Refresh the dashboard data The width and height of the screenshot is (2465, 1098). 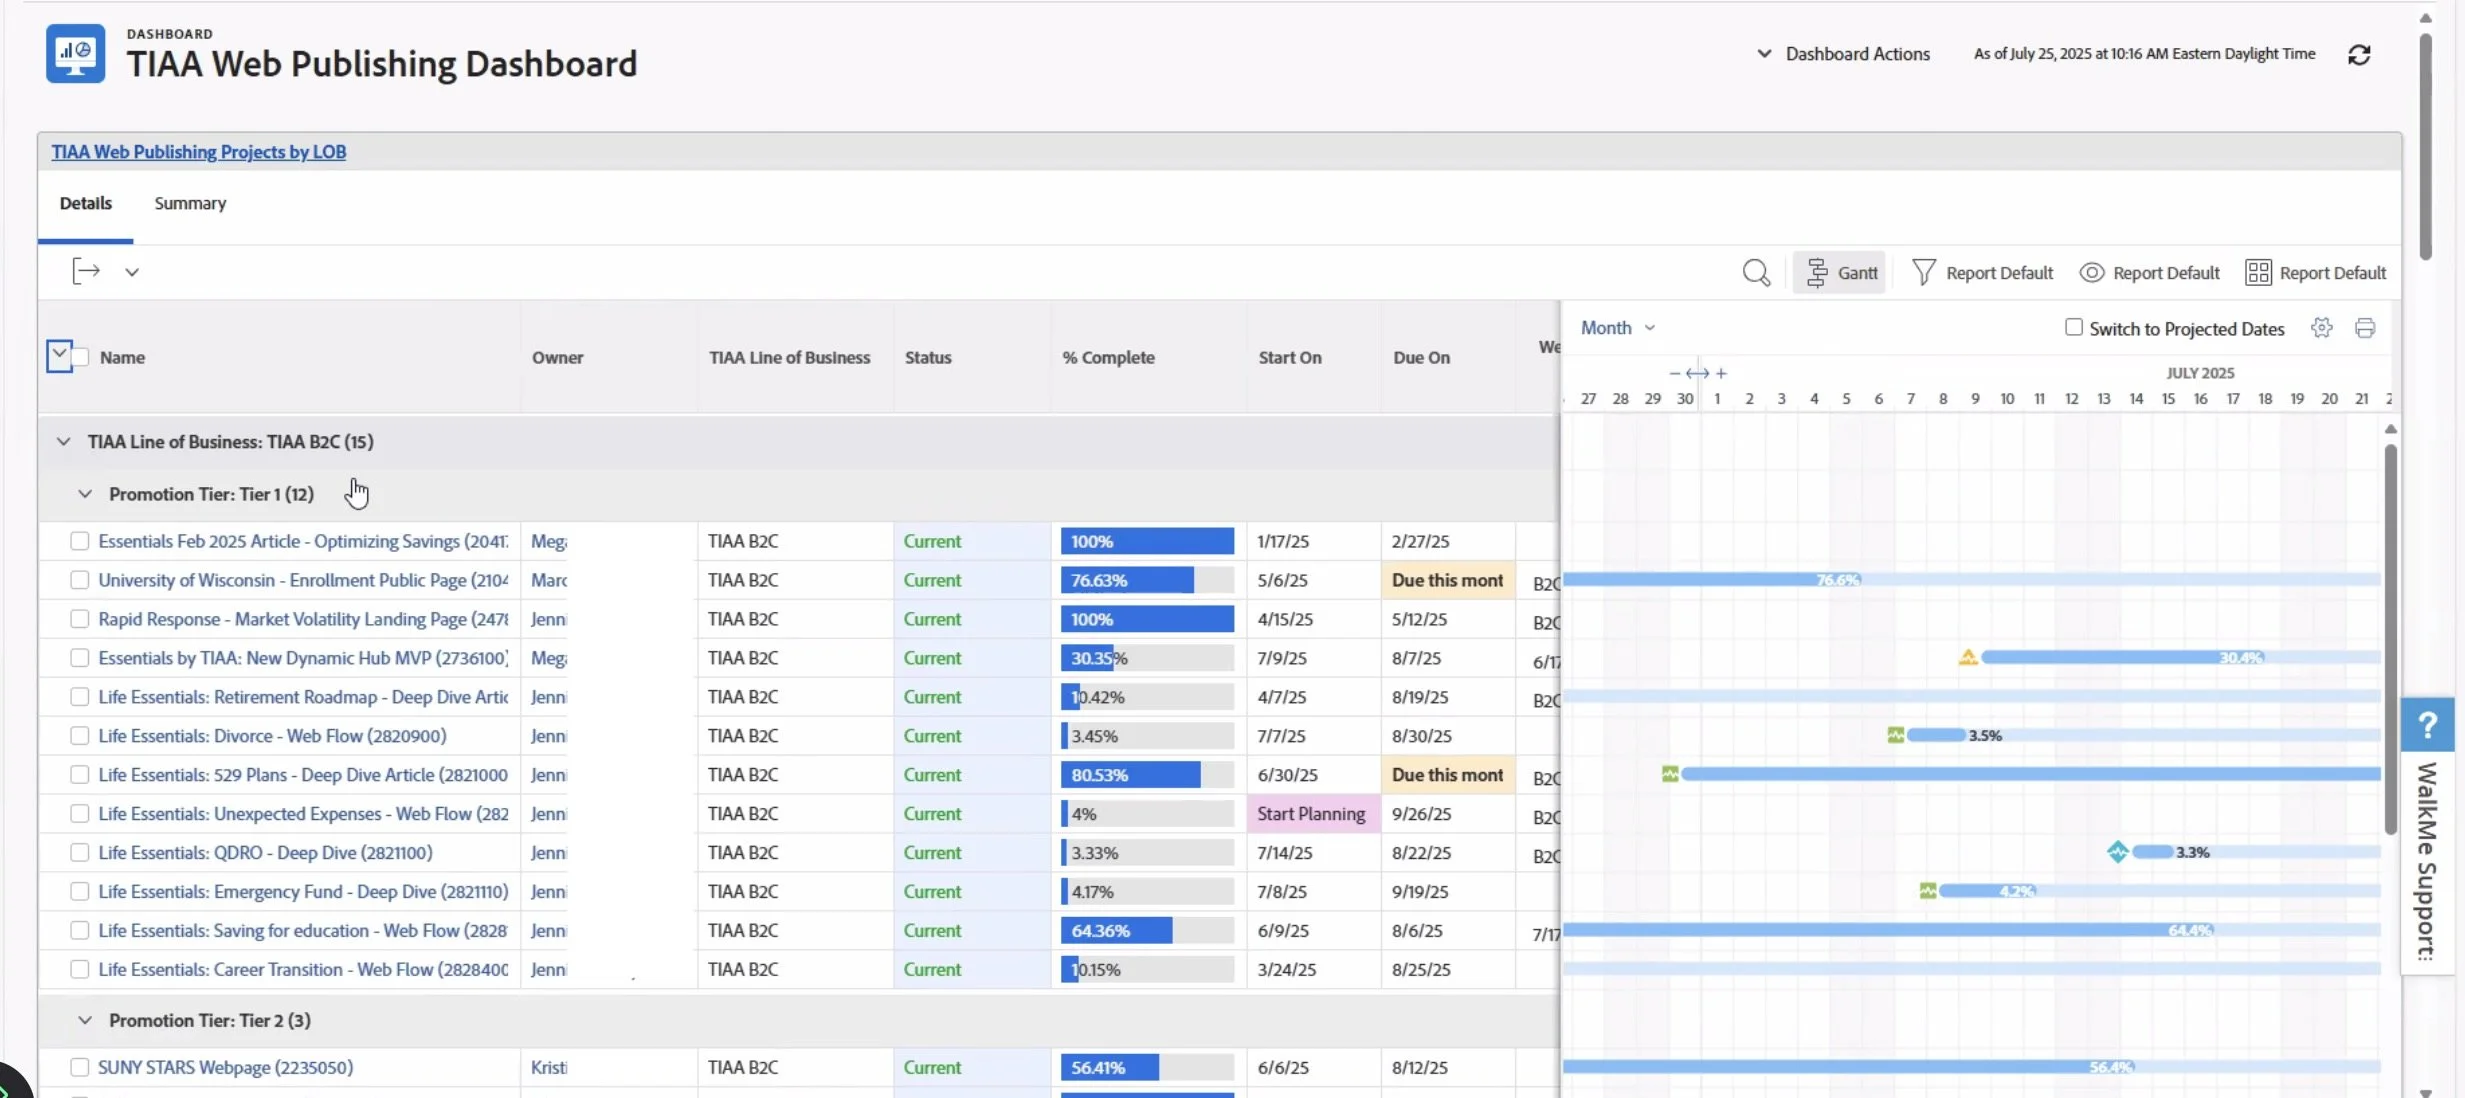pyautogui.click(x=2359, y=55)
